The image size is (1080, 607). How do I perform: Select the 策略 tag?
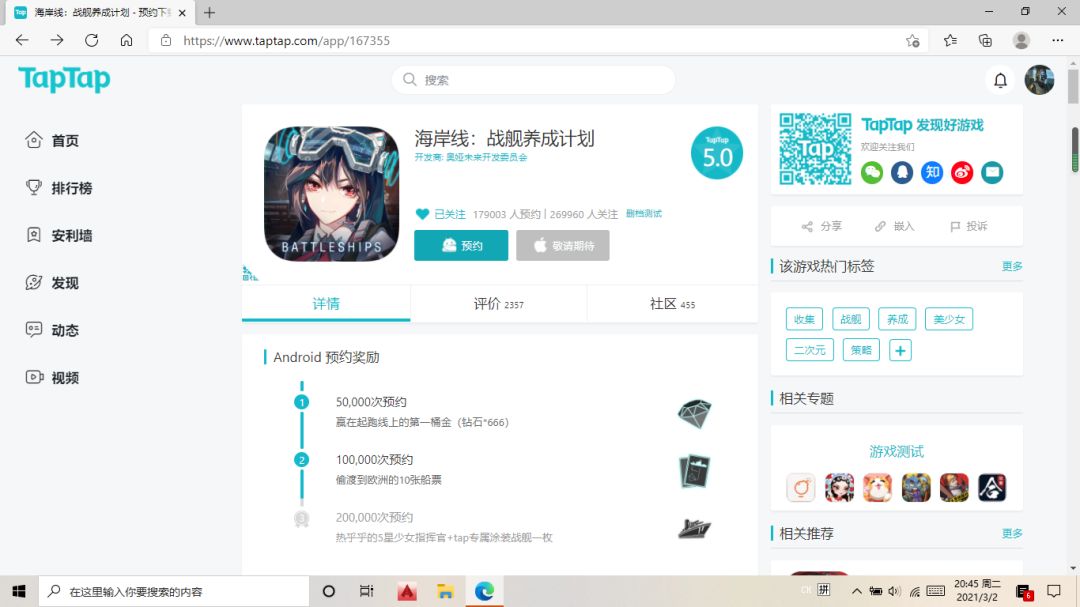[x=861, y=350]
